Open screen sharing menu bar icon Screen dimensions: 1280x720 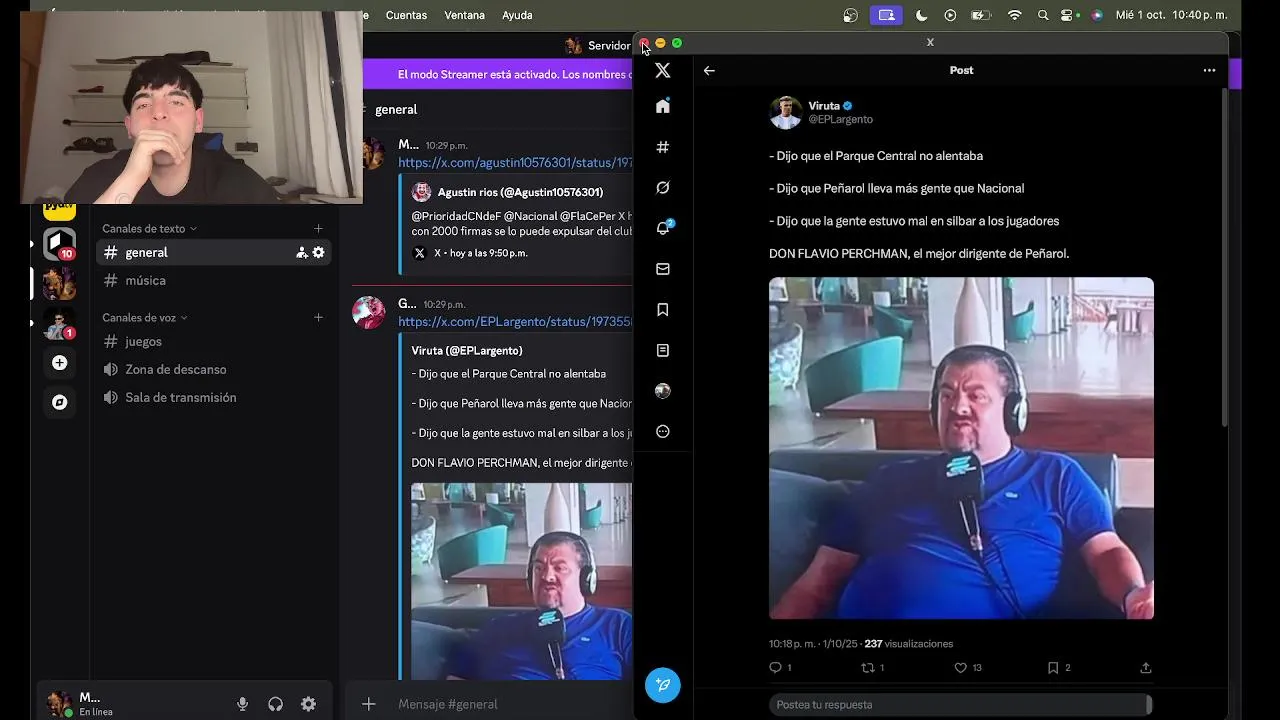[x=885, y=15]
